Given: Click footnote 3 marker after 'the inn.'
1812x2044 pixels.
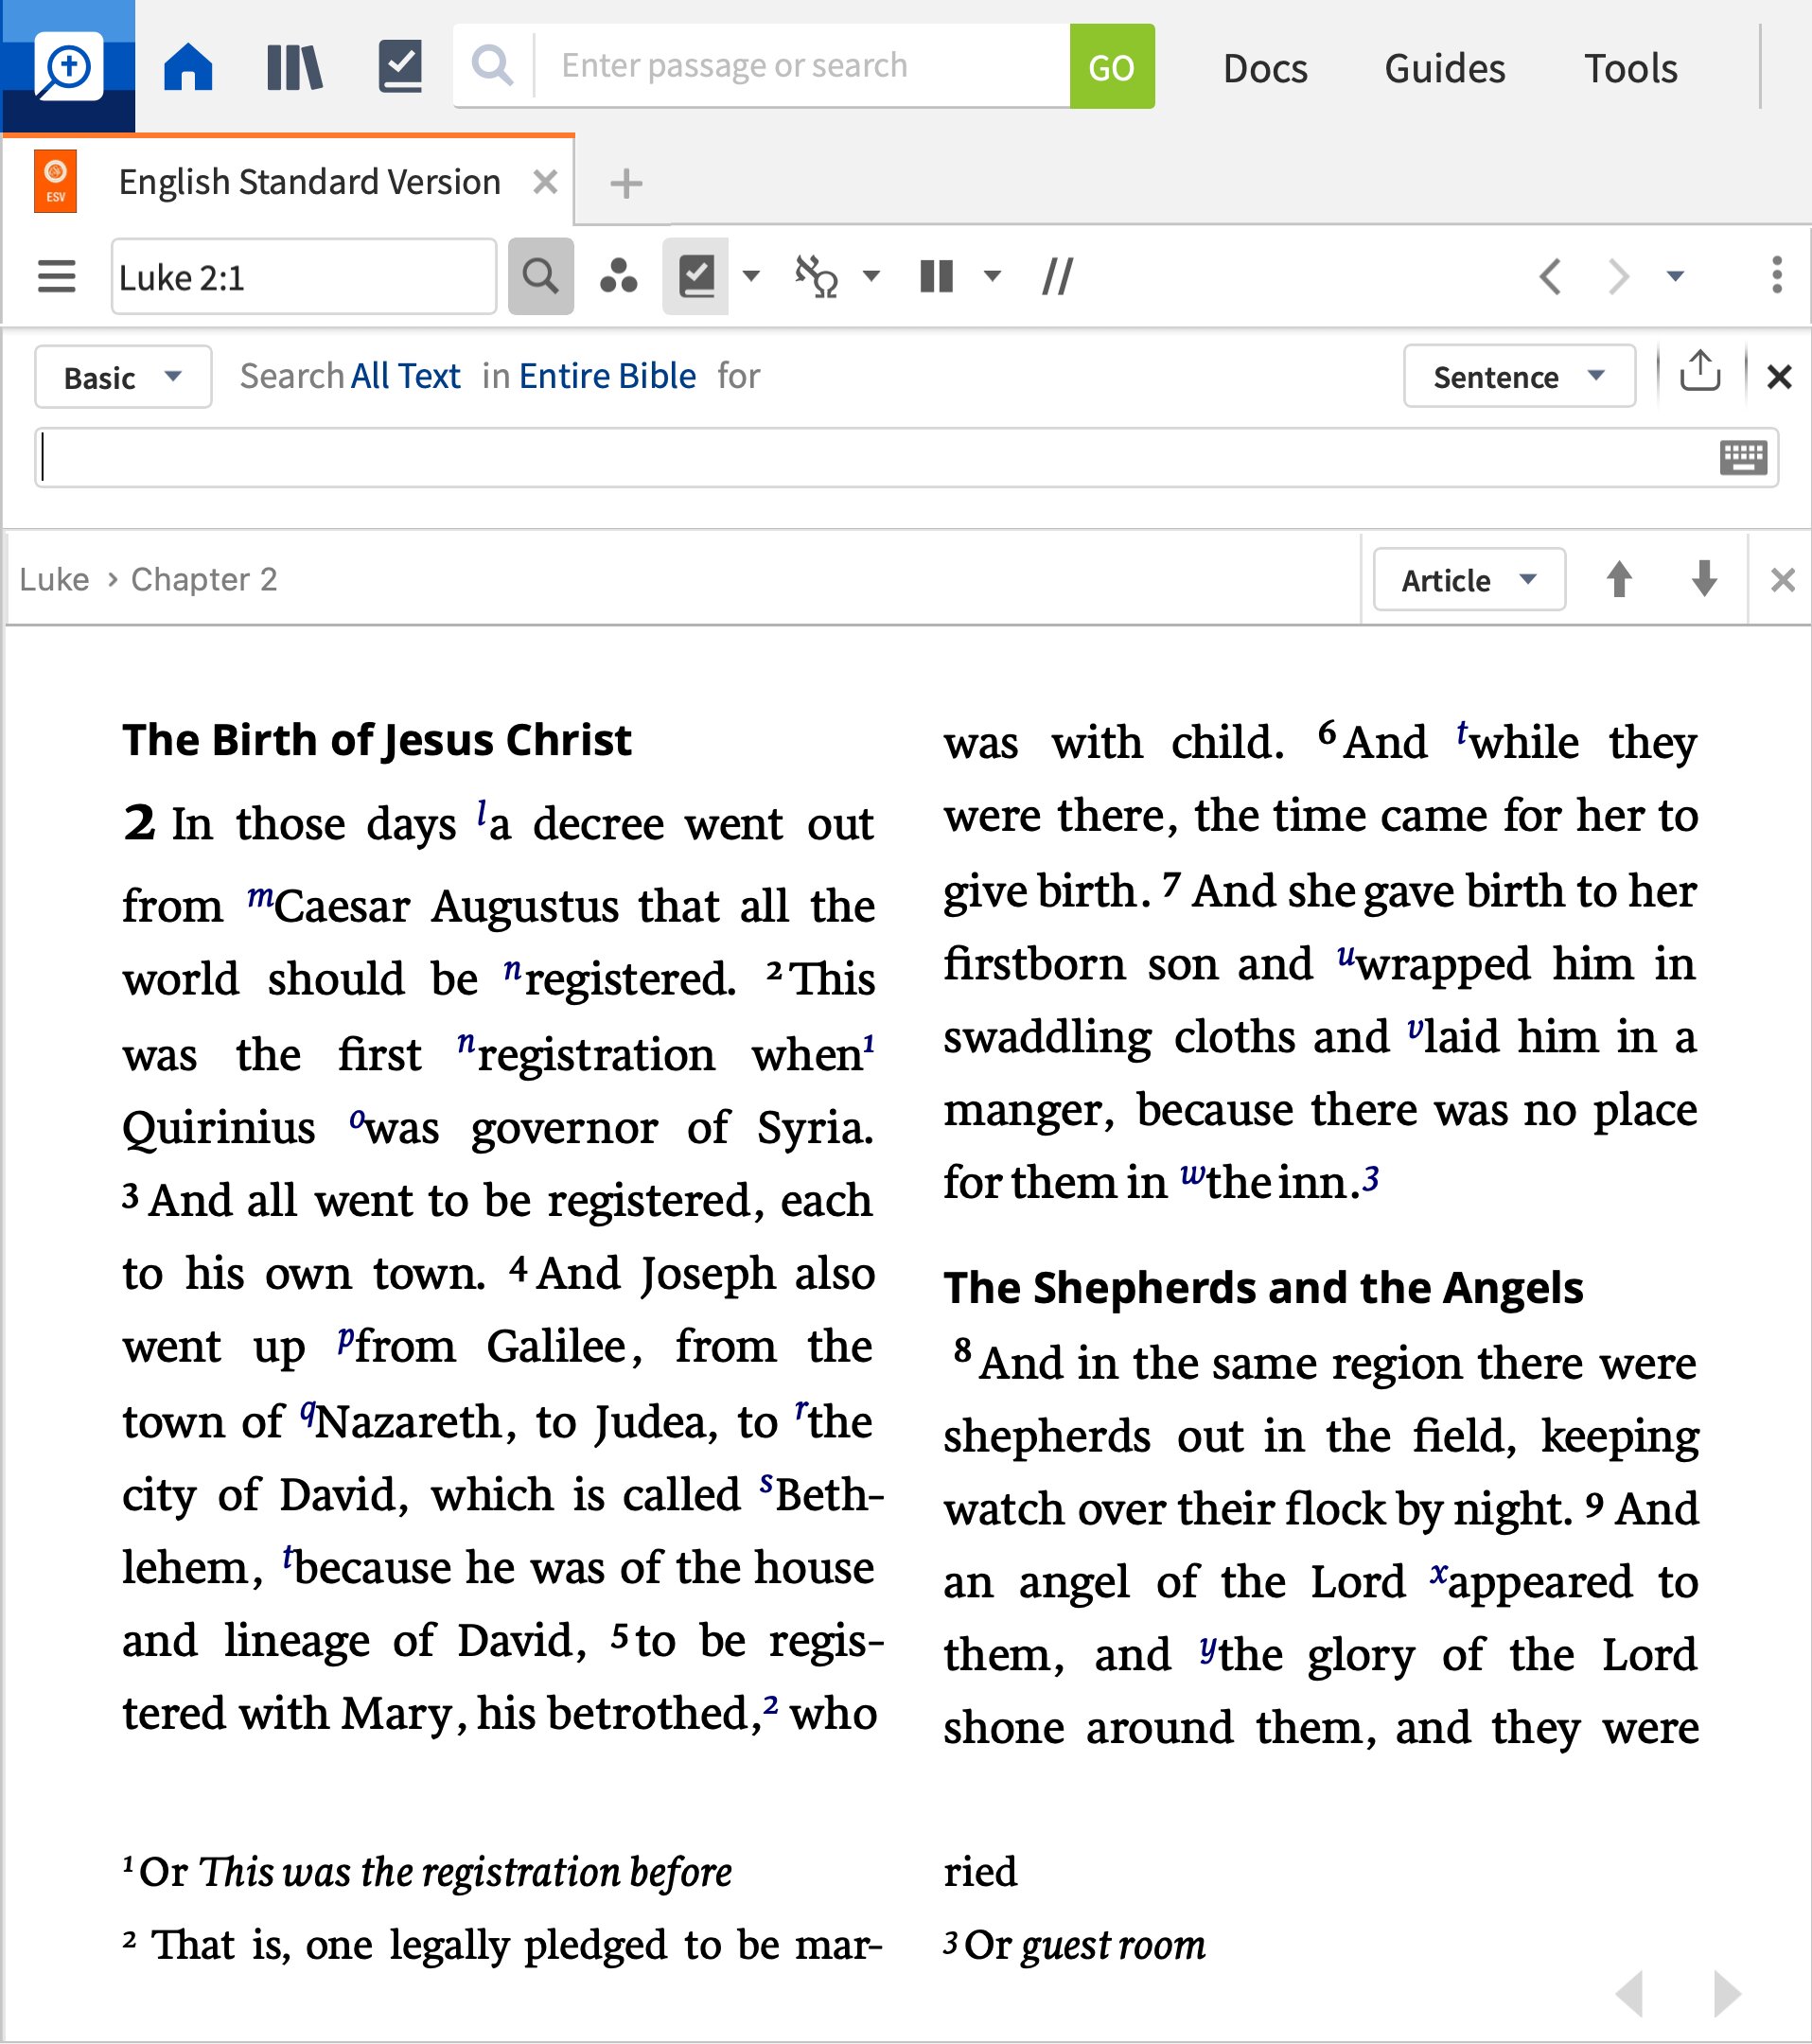Looking at the screenshot, I should (x=1371, y=1179).
